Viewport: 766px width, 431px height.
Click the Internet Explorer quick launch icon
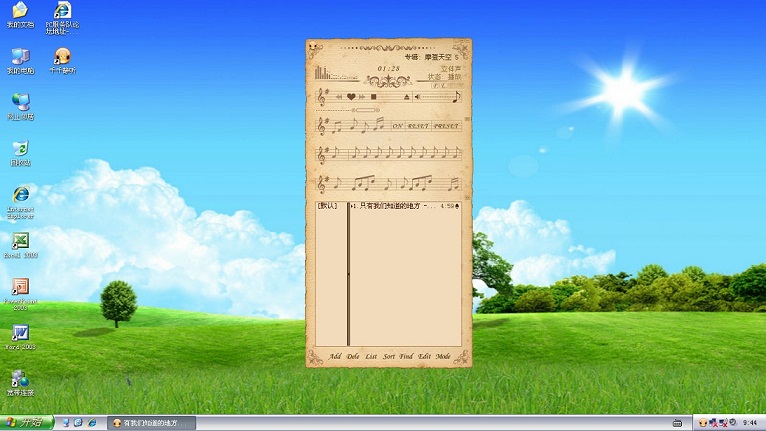(92, 423)
